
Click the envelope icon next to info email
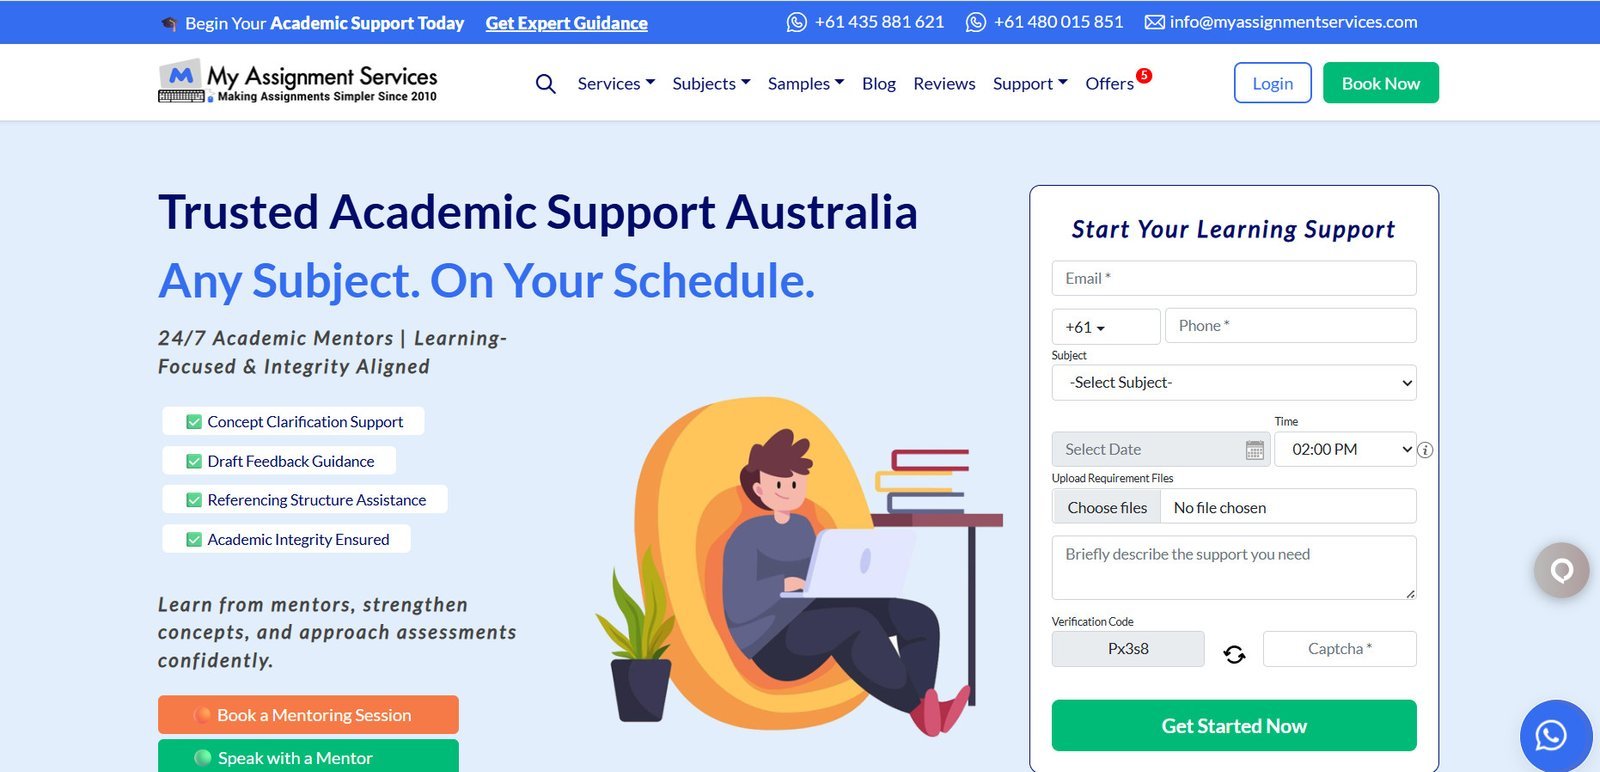click(1154, 22)
